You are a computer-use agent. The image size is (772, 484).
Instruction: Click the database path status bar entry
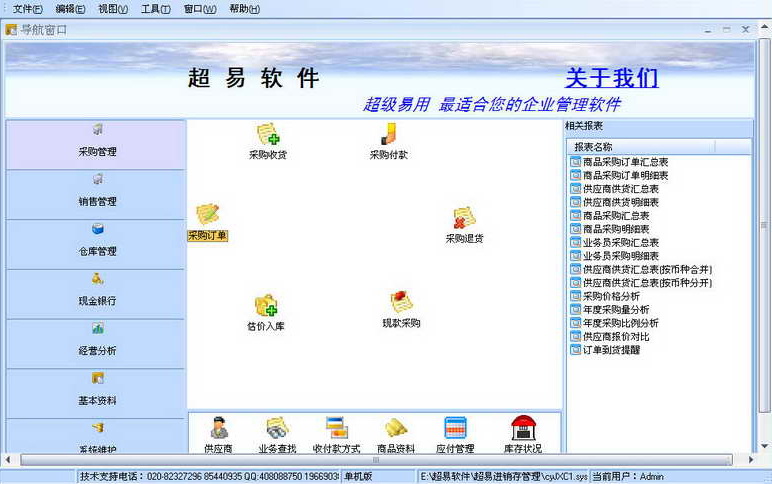pyautogui.click(x=503, y=476)
